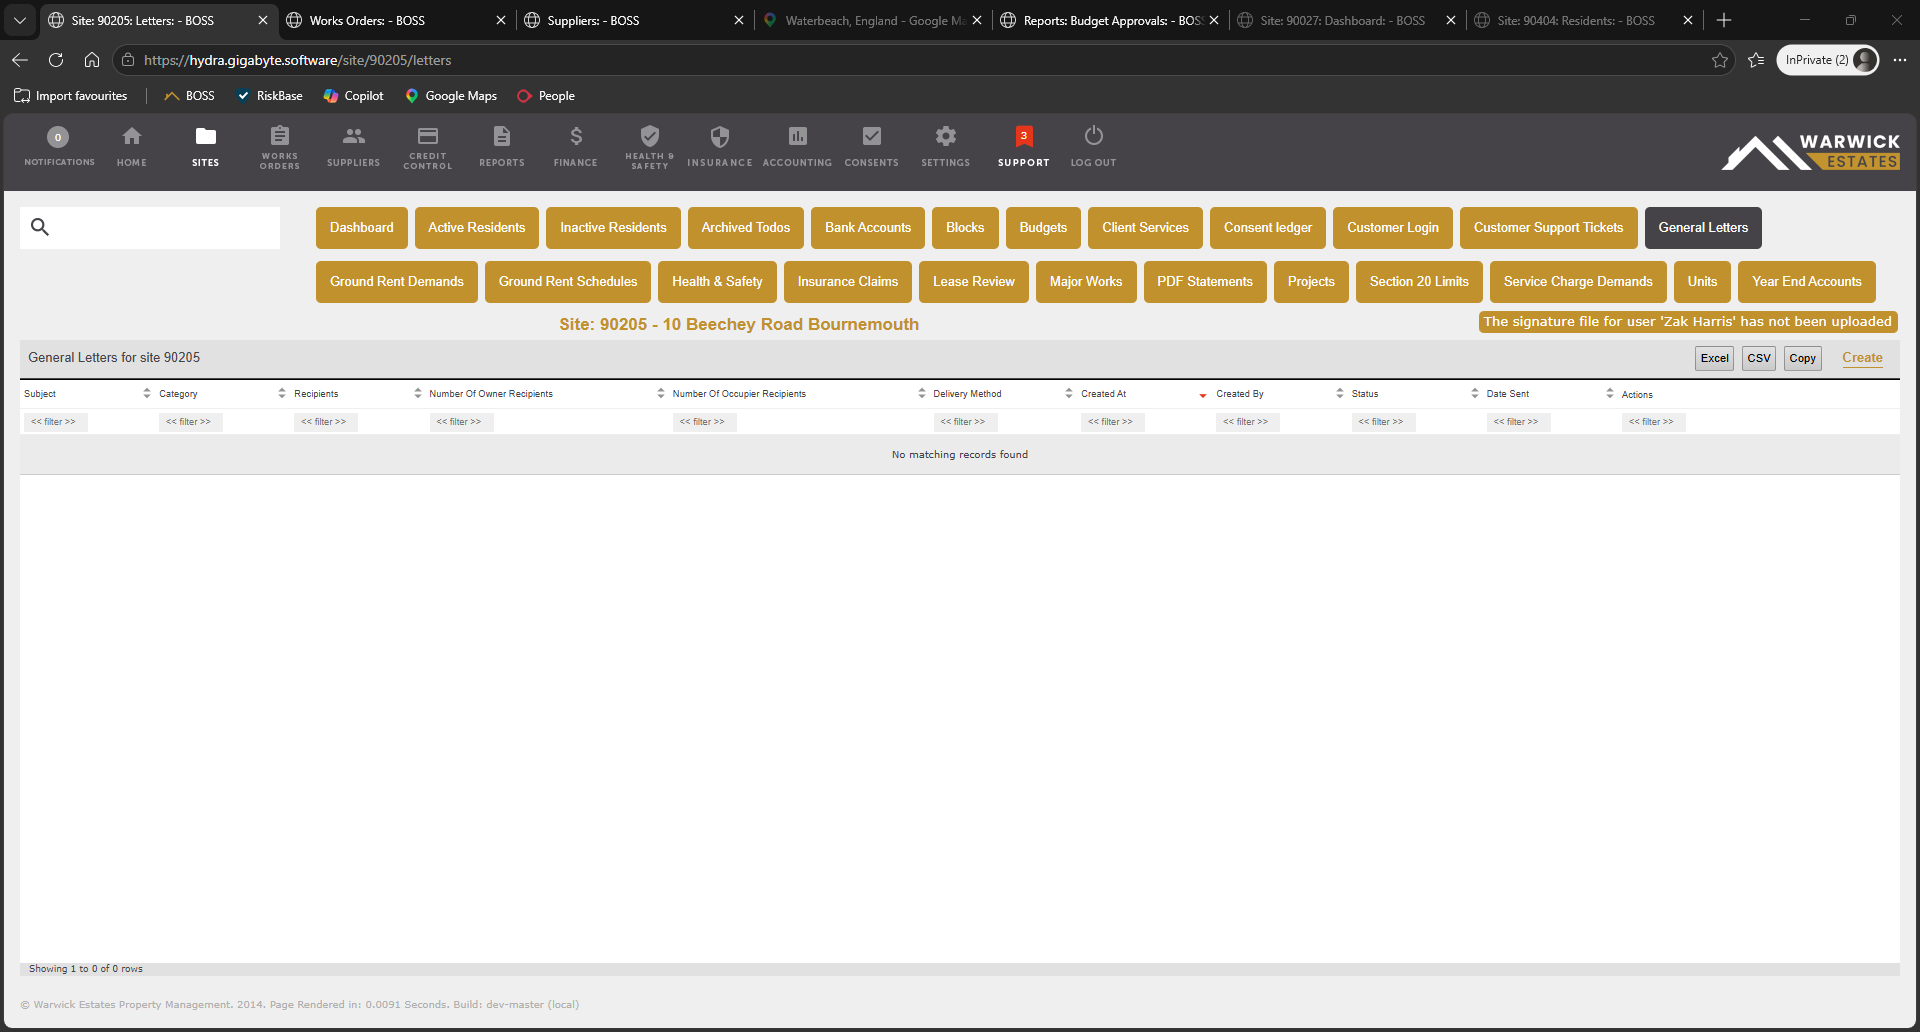The image size is (1920, 1032).
Task: Go to Home icon in navigation
Action: tap(132, 136)
